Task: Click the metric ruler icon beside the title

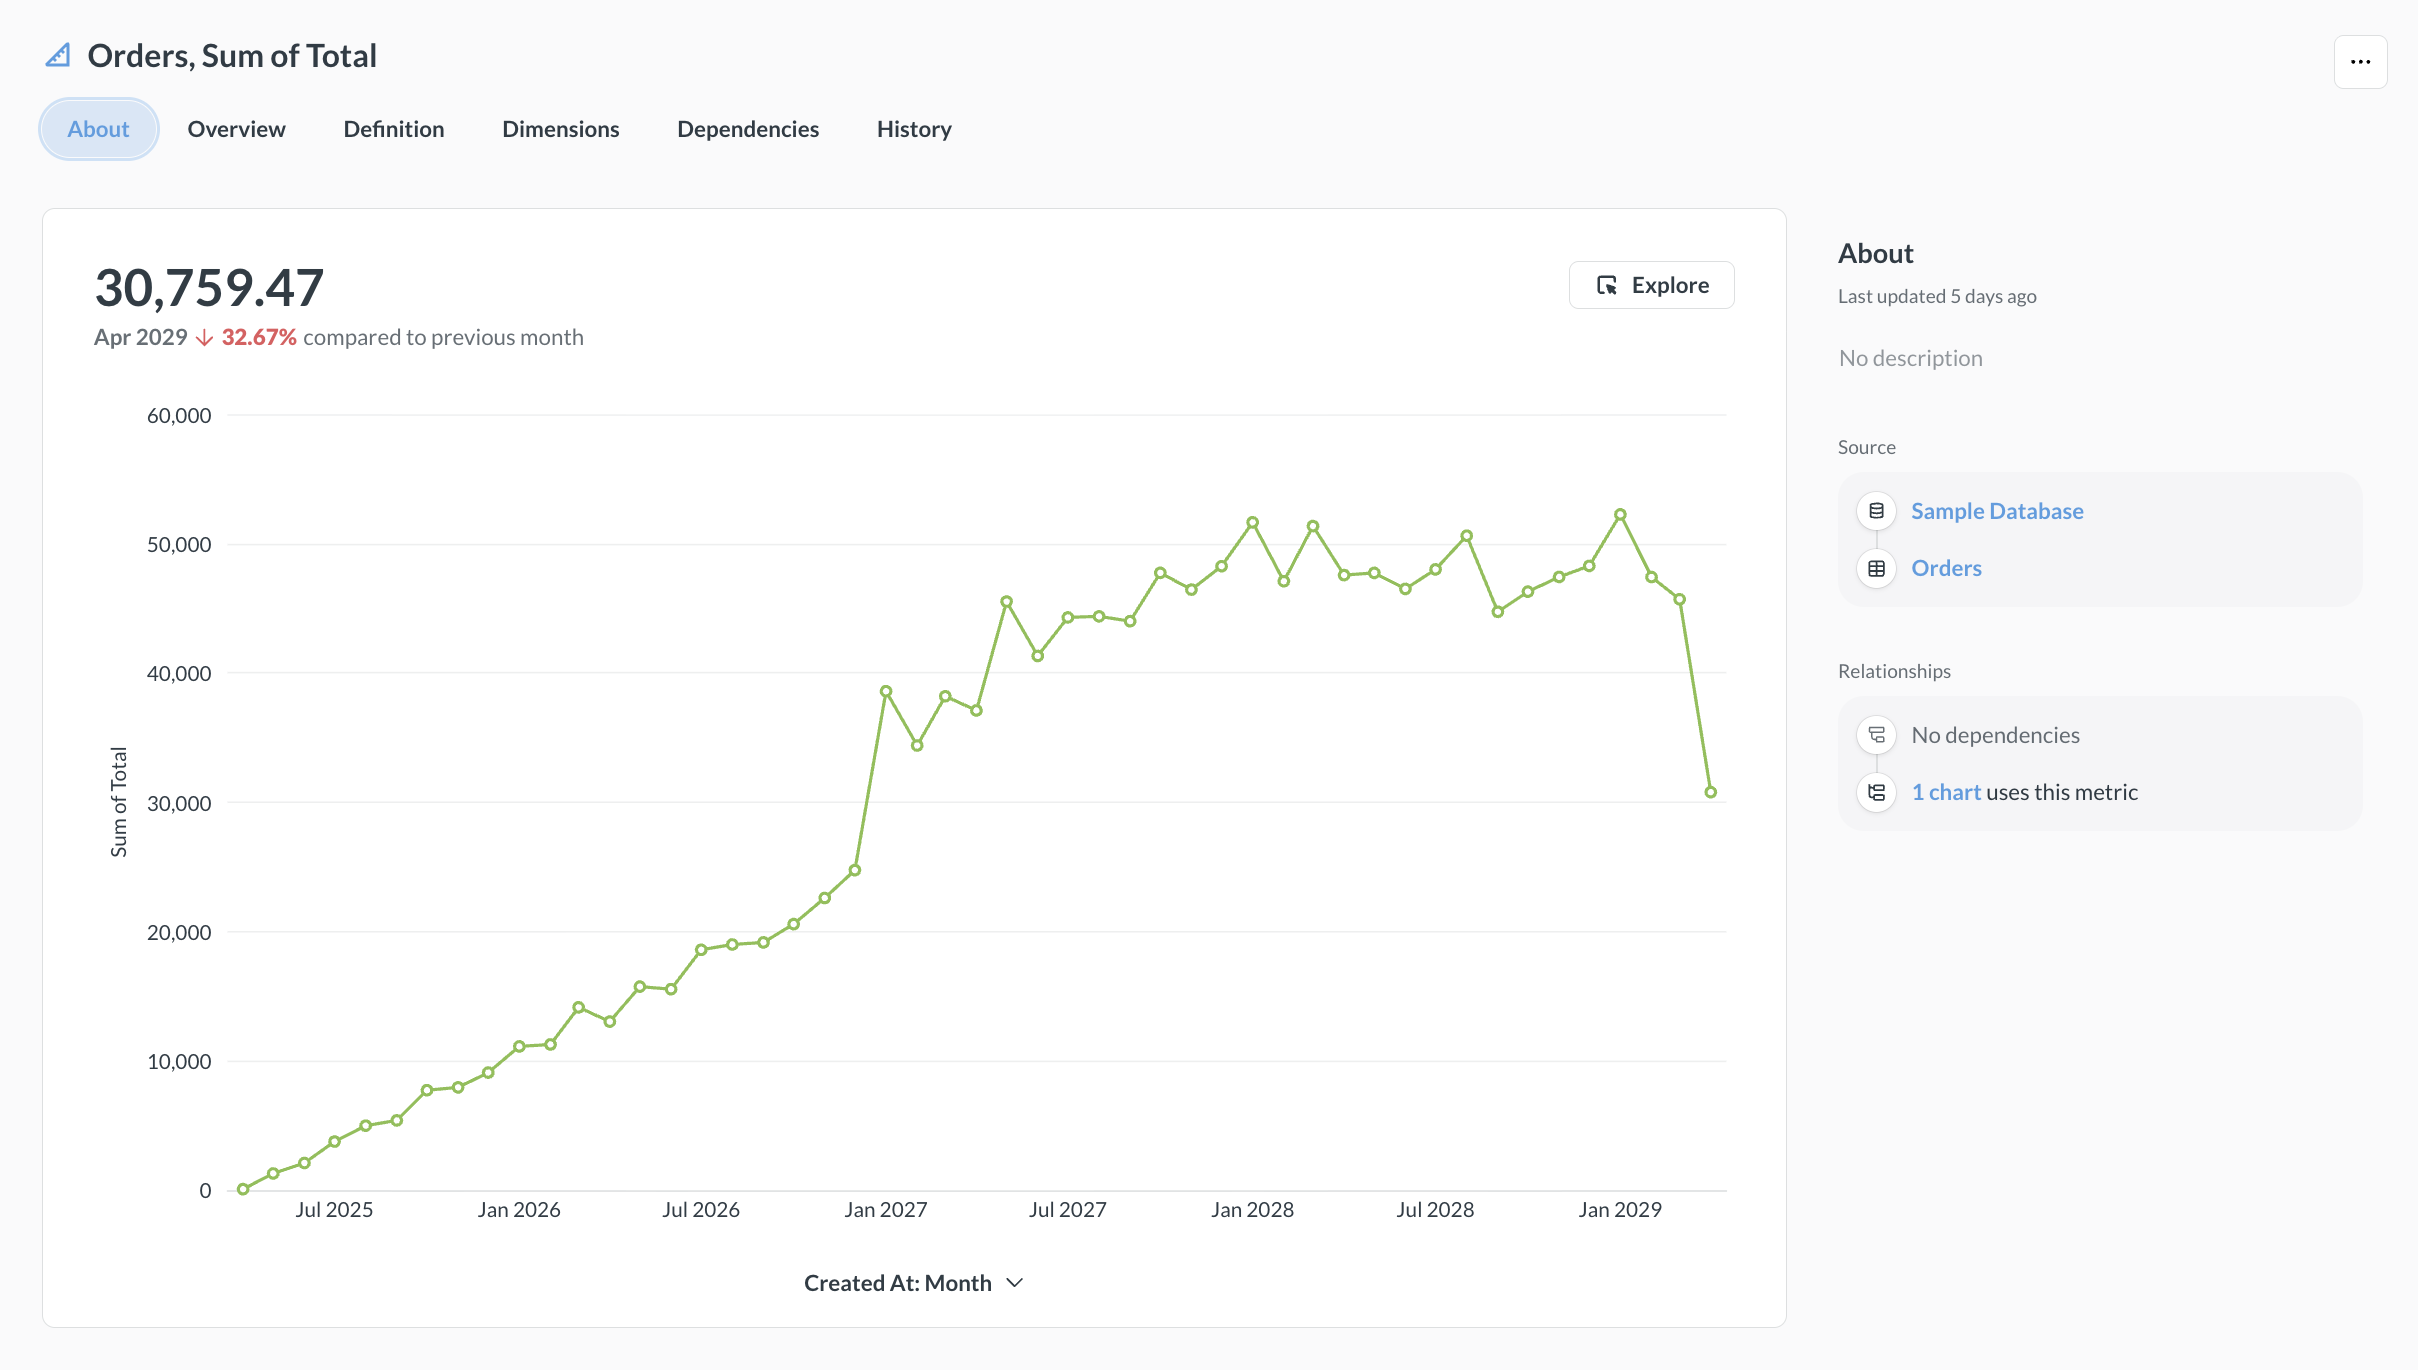Action: pyautogui.click(x=58, y=56)
